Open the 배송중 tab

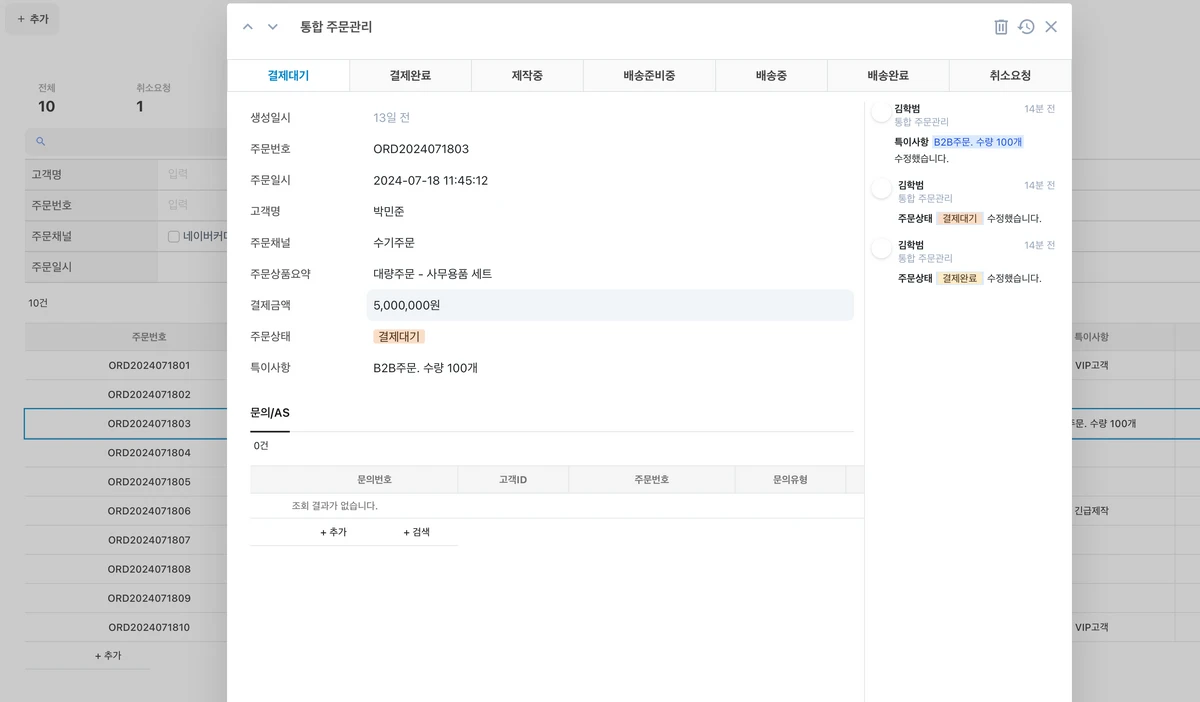[771, 75]
